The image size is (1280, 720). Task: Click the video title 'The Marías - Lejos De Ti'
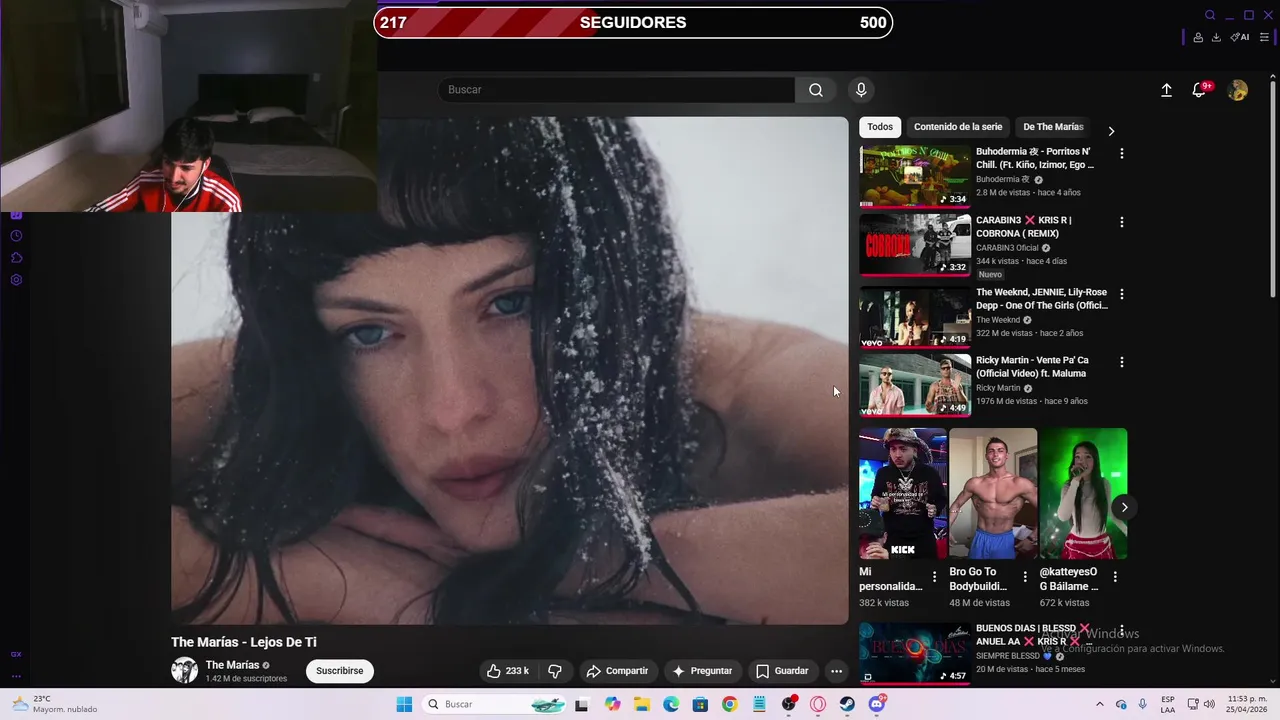coord(244,642)
